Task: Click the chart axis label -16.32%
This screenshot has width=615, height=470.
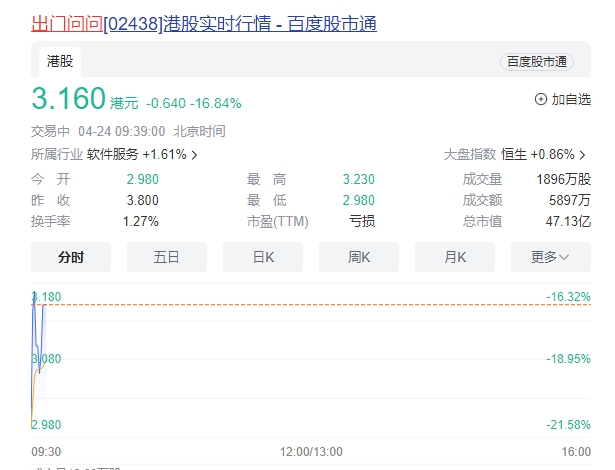Action: tap(568, 297)
